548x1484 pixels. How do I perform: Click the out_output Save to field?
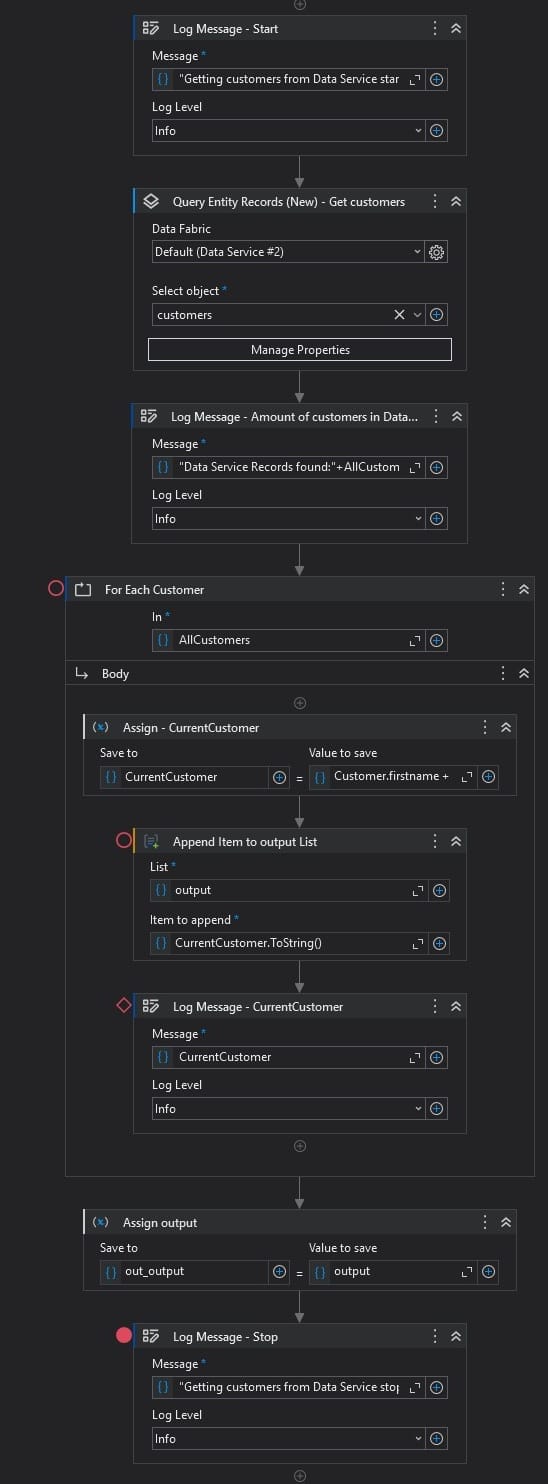[184, 1272]
